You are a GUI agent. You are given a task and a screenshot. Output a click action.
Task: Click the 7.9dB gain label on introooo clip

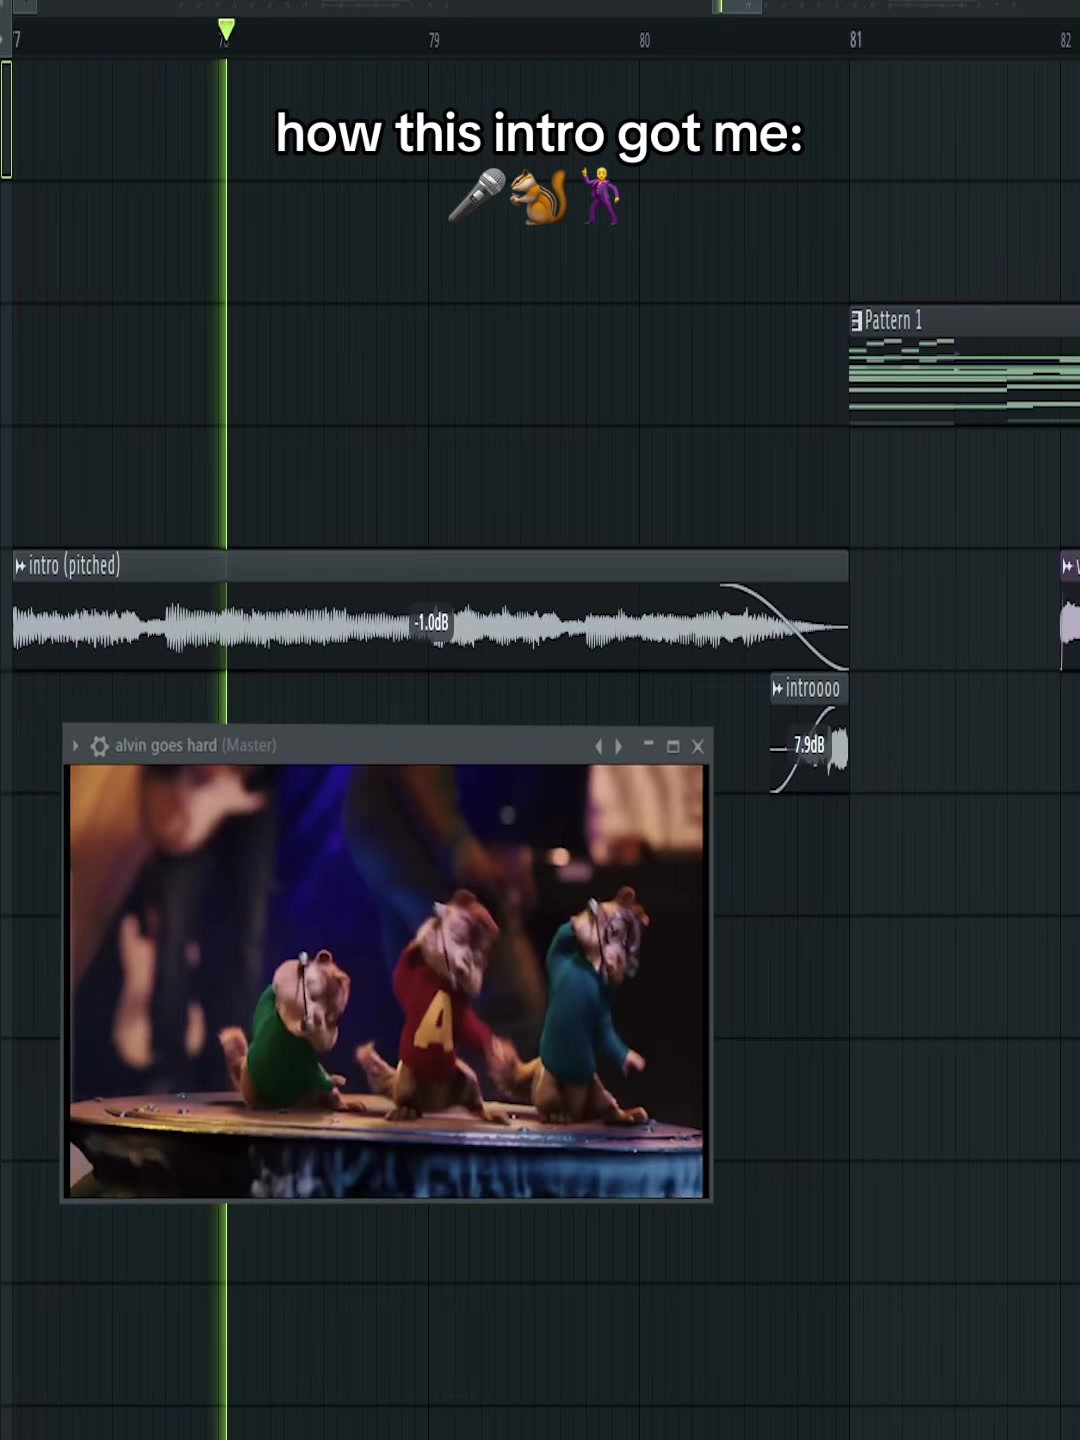pos(809,745)
